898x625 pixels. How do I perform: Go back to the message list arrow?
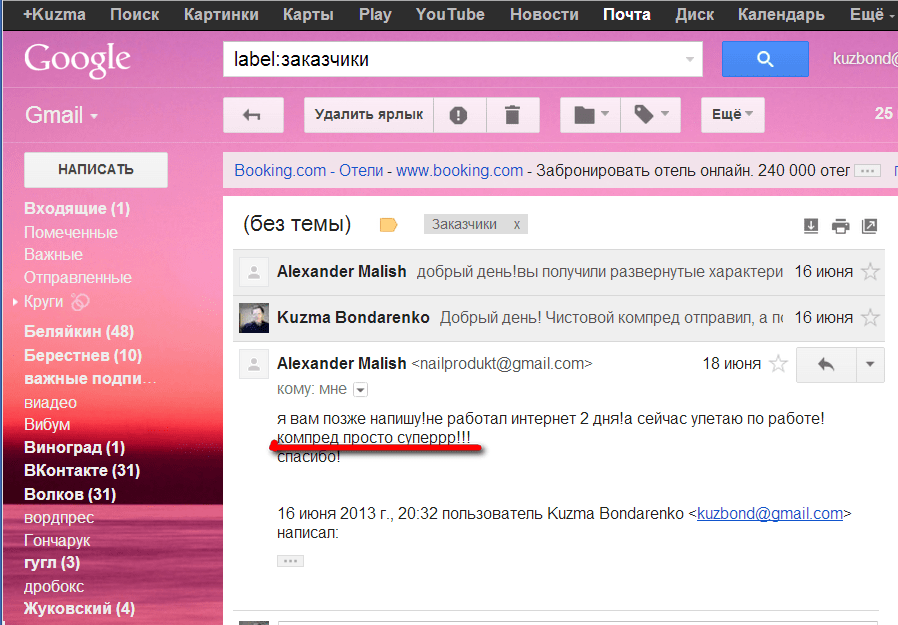[x=253, y=115]
